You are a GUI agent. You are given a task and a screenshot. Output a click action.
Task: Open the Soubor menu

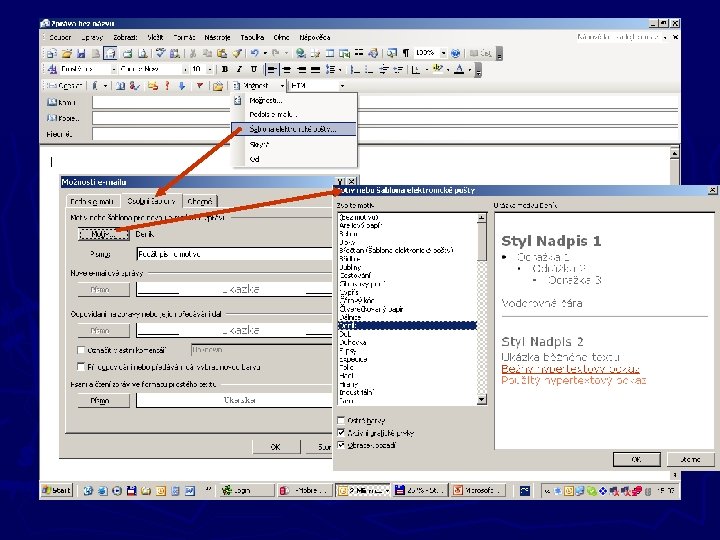[59, 38]
